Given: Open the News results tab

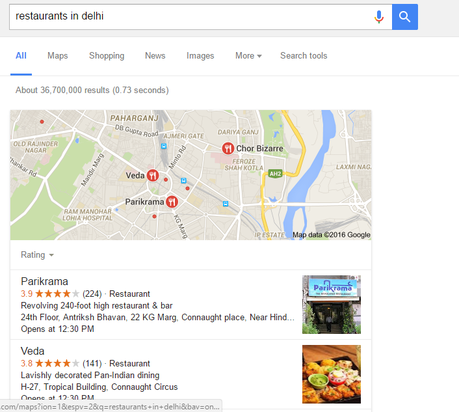Looking at the screenshot, I should [x=155, y=56].
